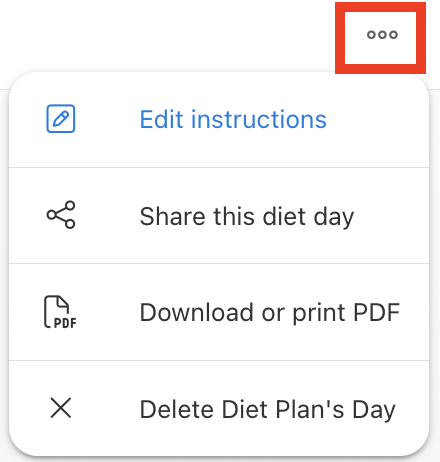Image resolution: width=440 pixels, height=462 pixels.
Task: Click the icon left of 'Share this diet day'
Action: [x=61, y=215]
